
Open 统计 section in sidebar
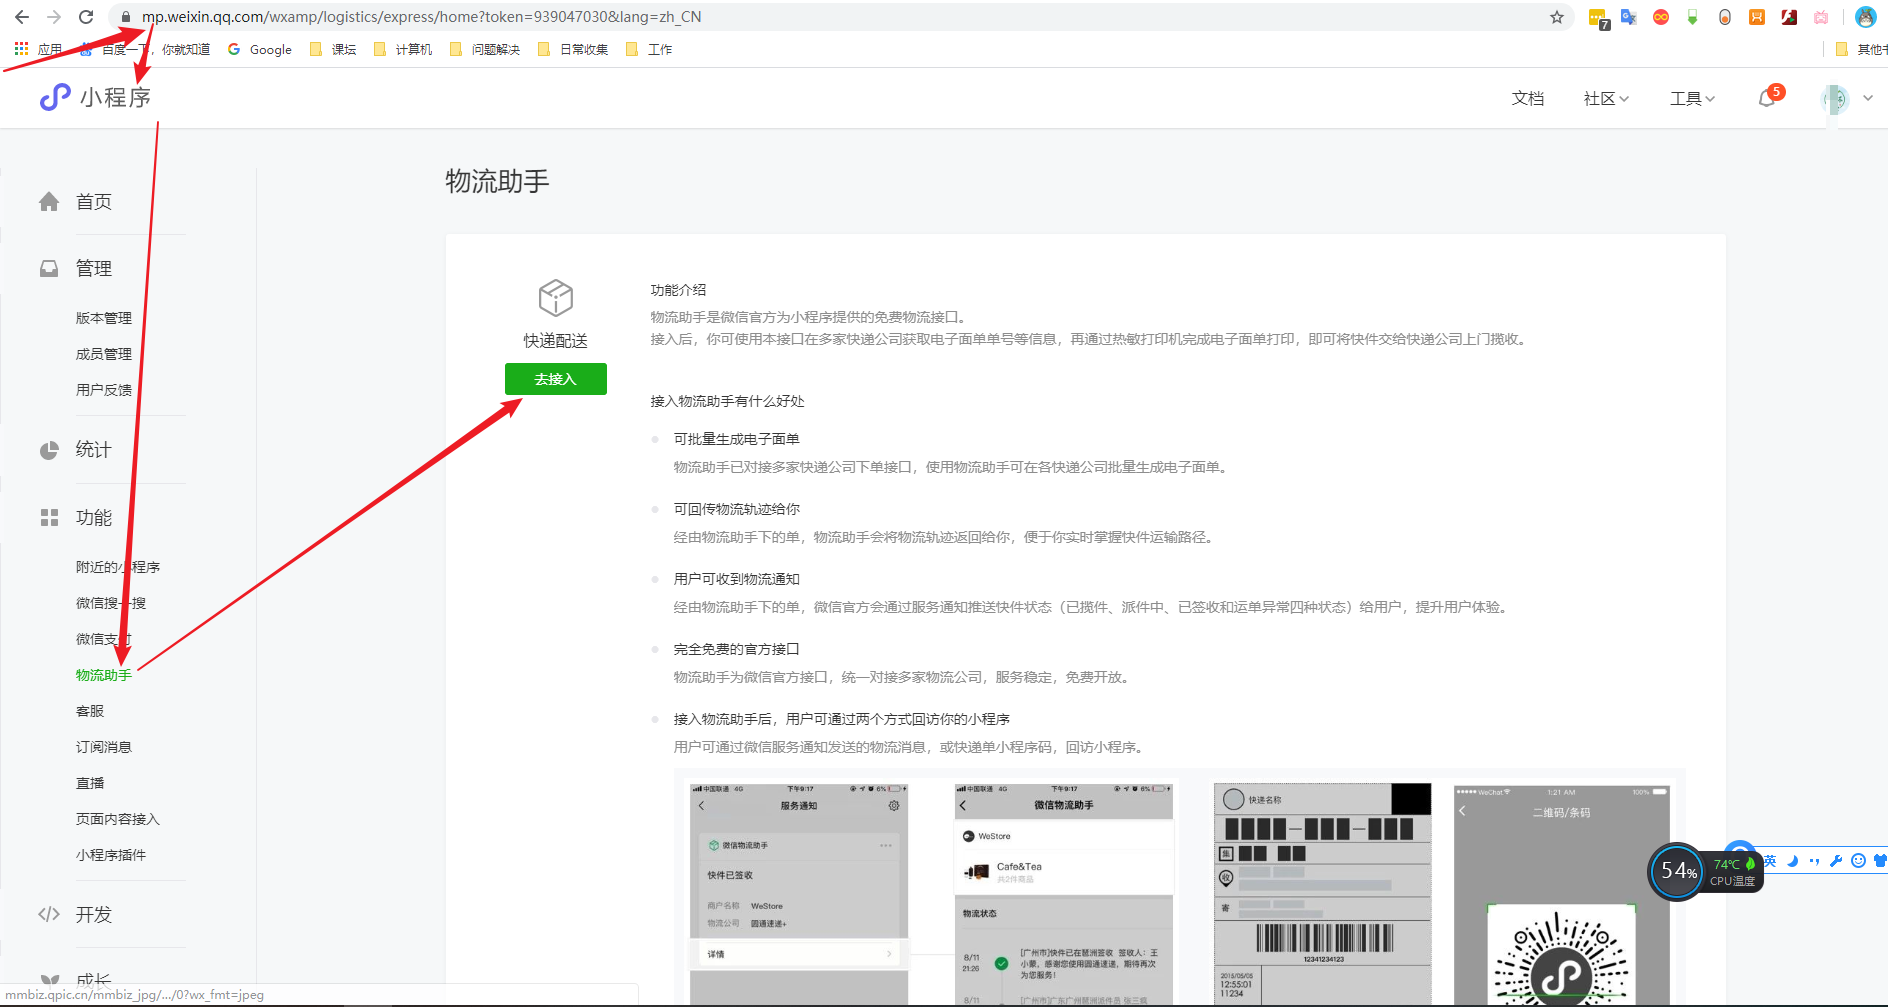(x=94, y=450)
